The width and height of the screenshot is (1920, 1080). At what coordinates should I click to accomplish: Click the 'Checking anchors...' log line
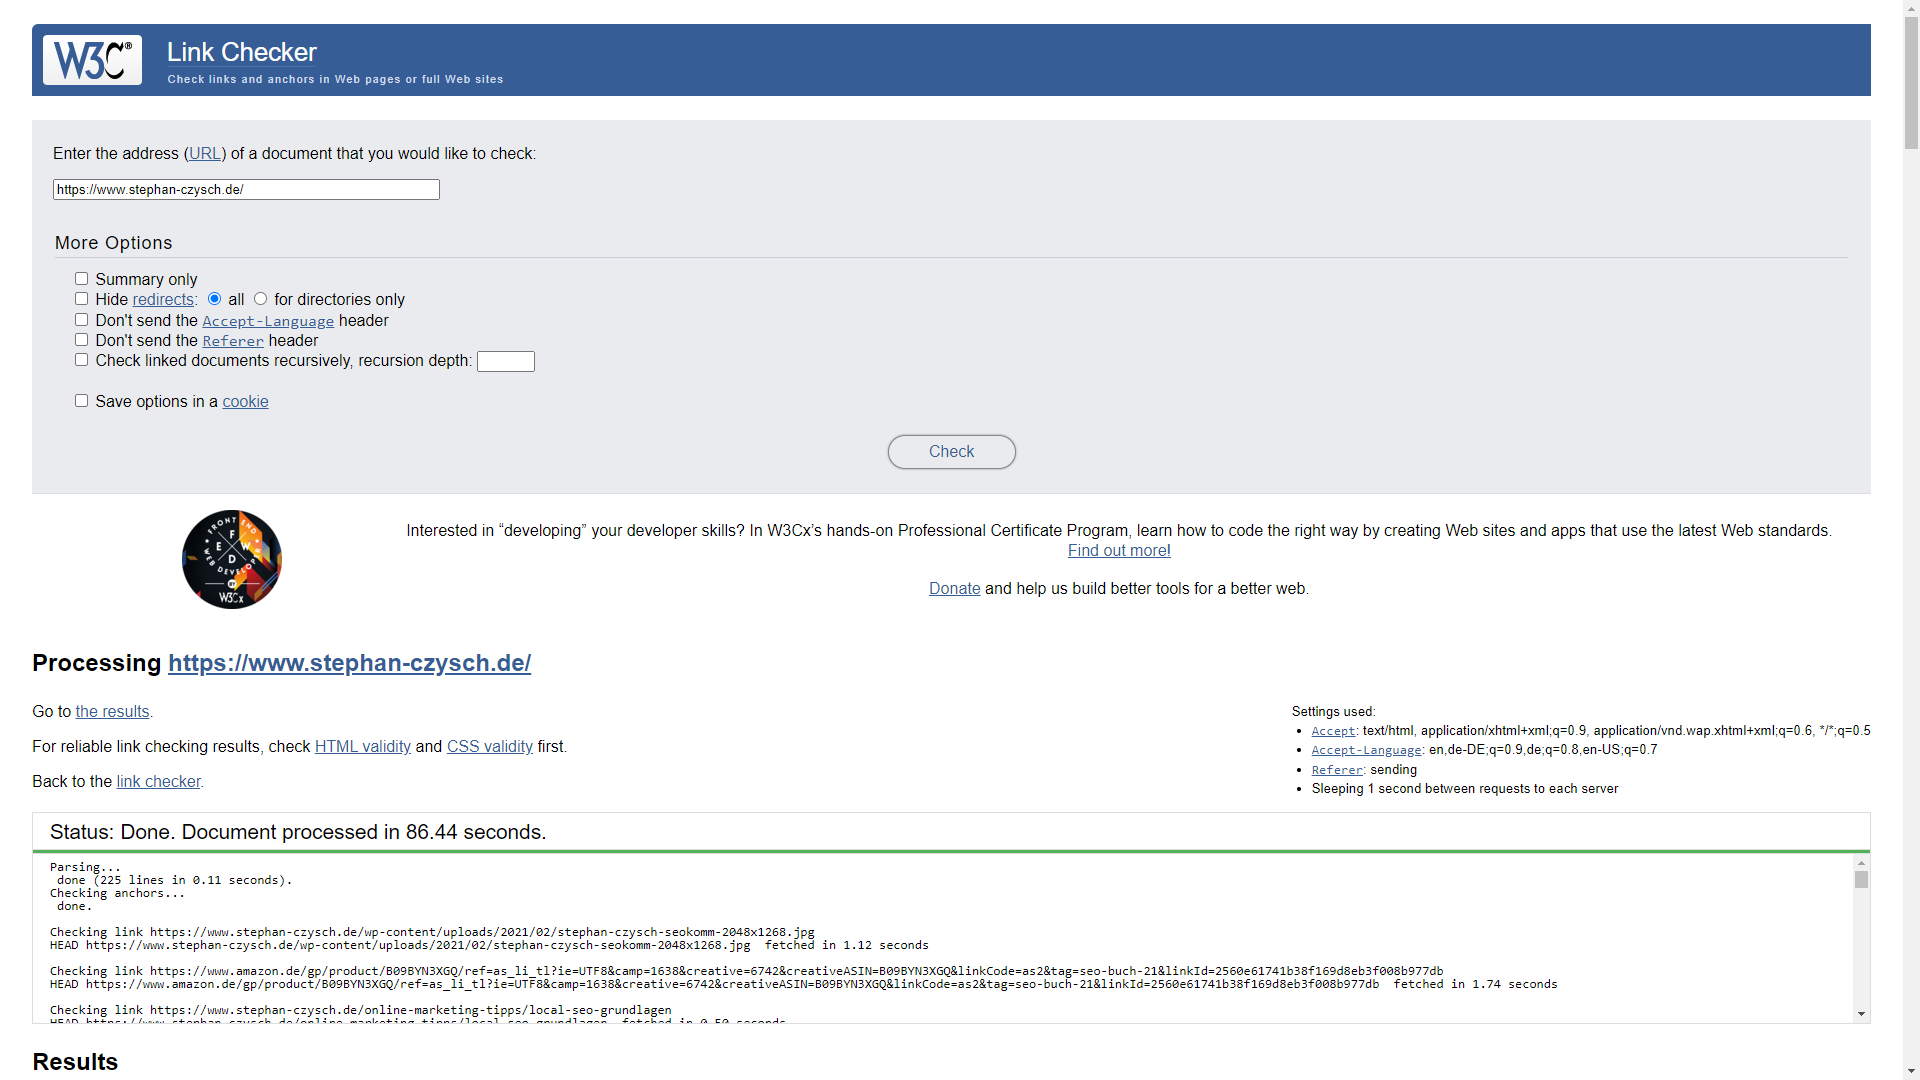(117, 893)
